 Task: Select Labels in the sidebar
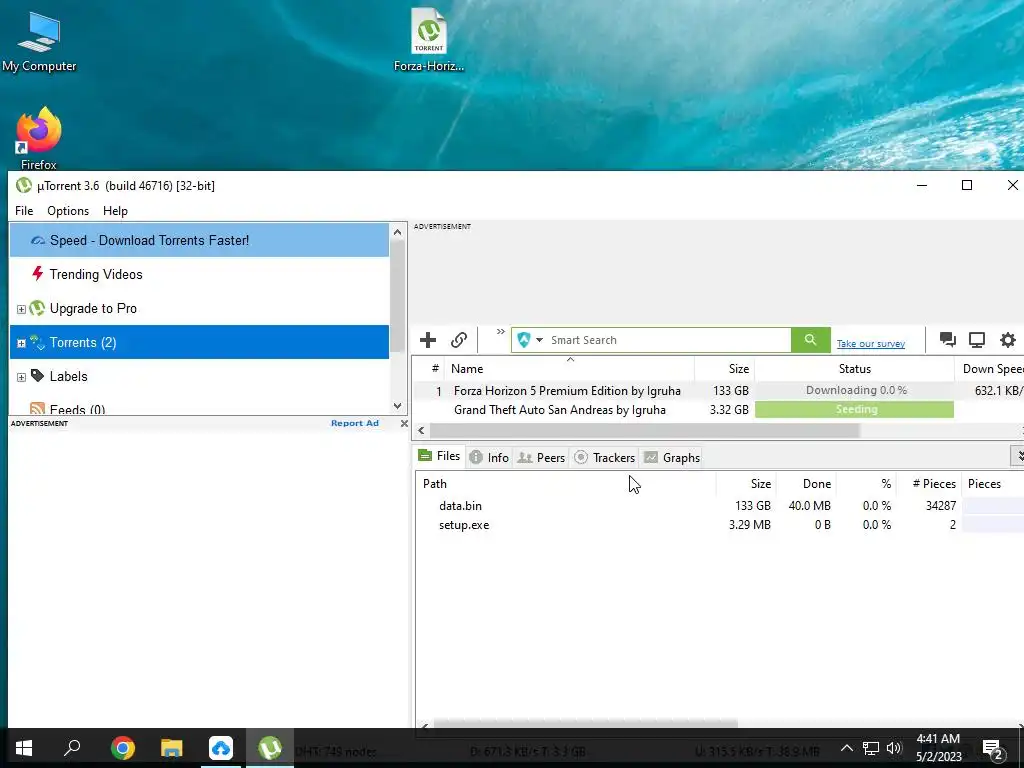(199, 376)
